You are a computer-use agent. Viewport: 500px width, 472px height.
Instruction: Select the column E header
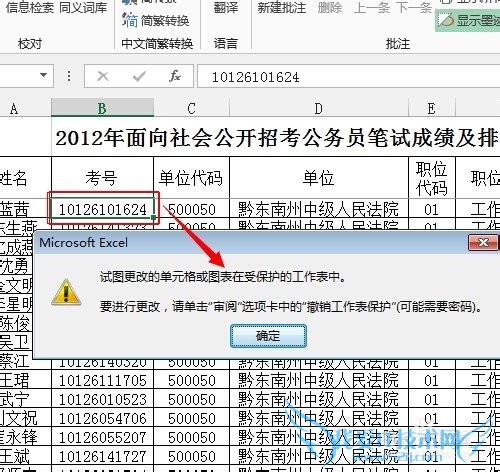[x=432, y=108]
